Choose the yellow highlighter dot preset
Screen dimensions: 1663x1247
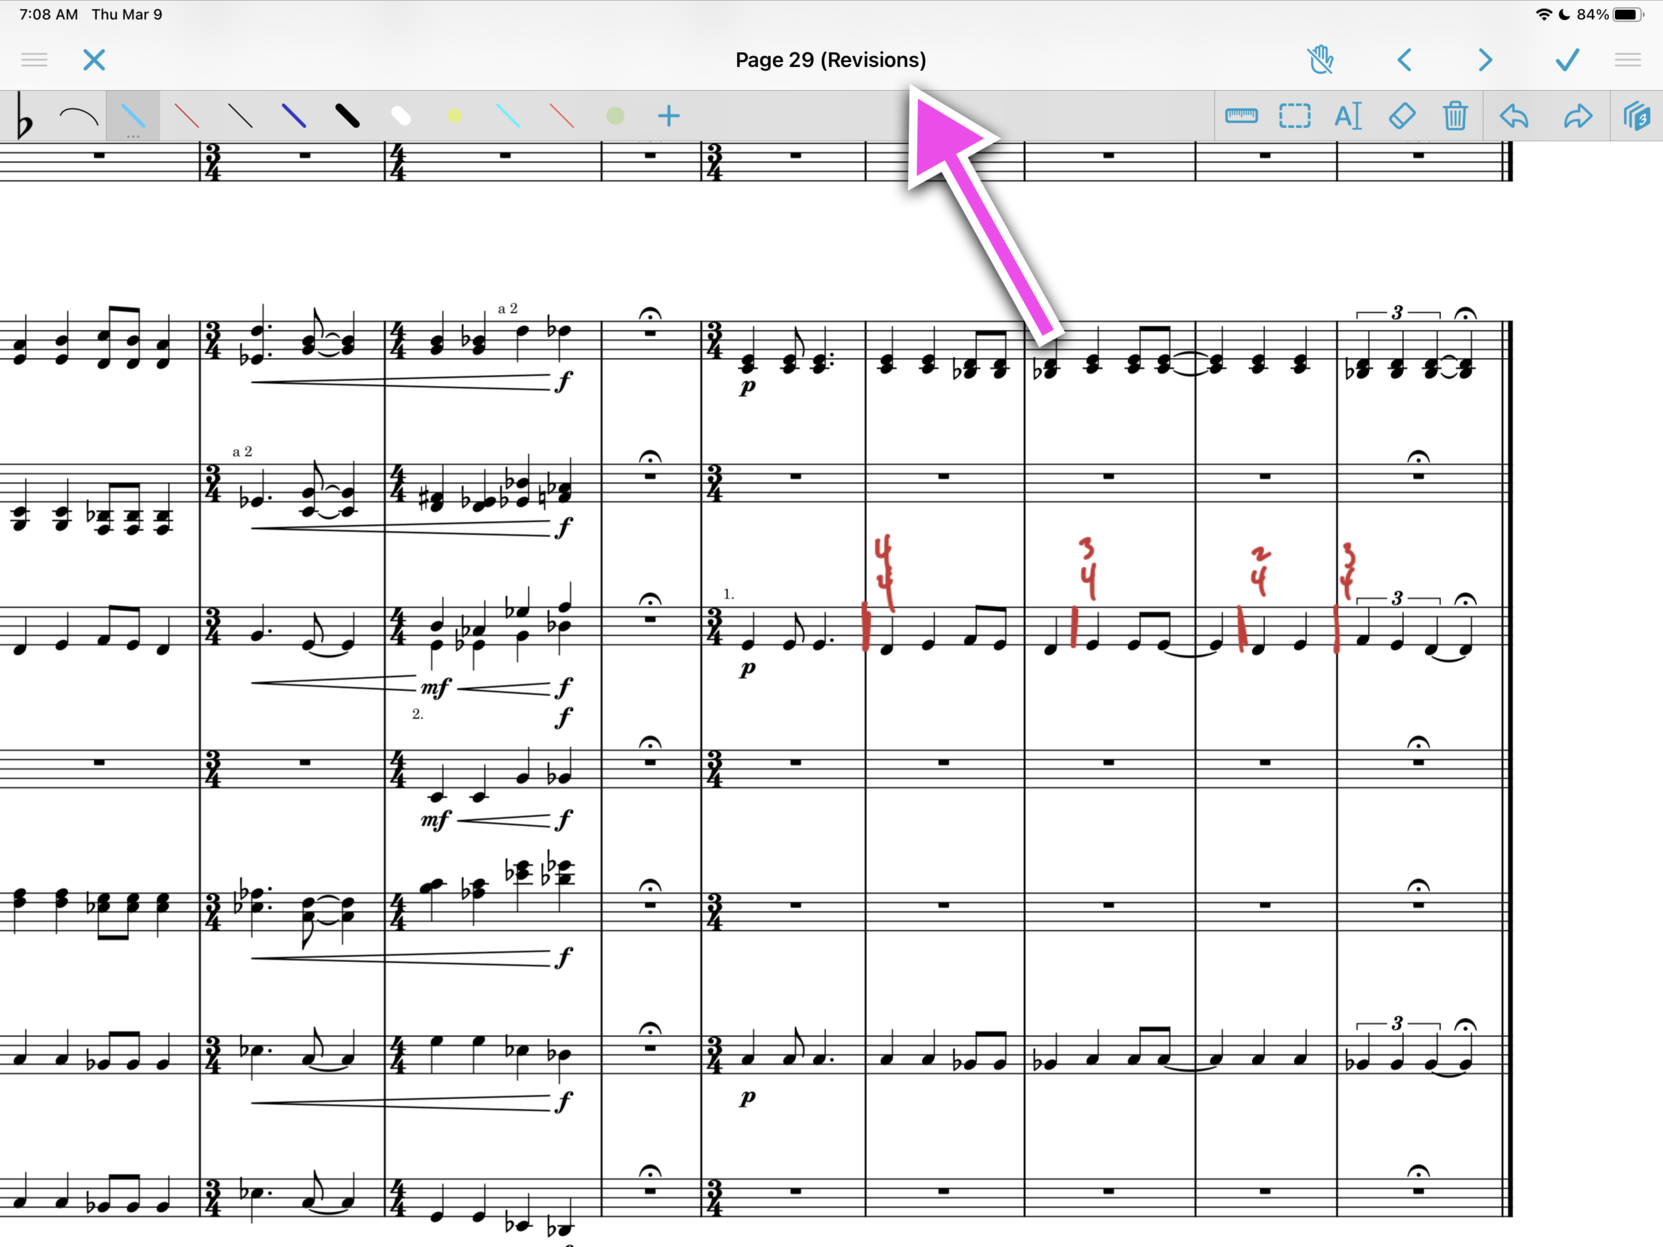pos(454,116)
